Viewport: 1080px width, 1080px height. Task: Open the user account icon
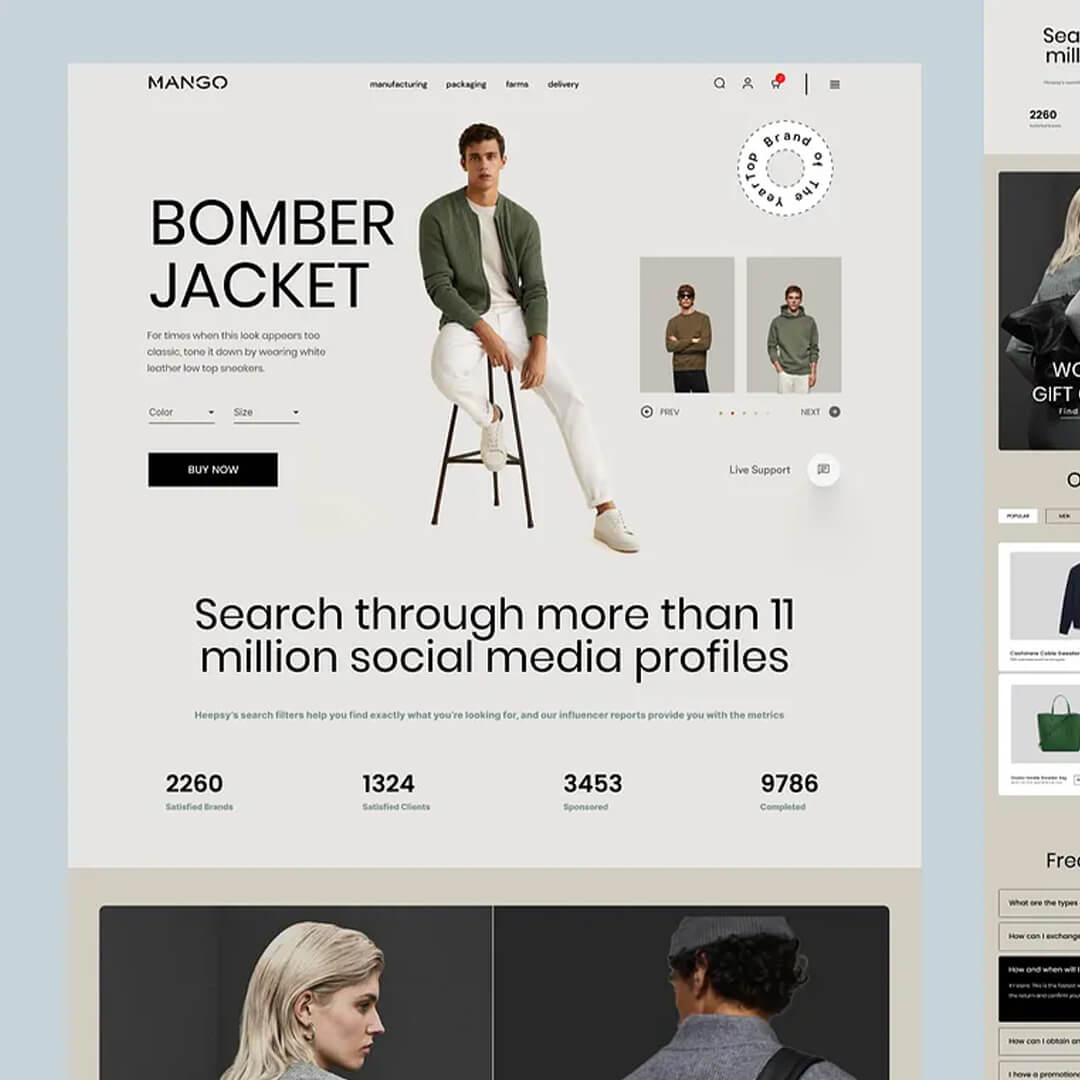tap(747, 84)
